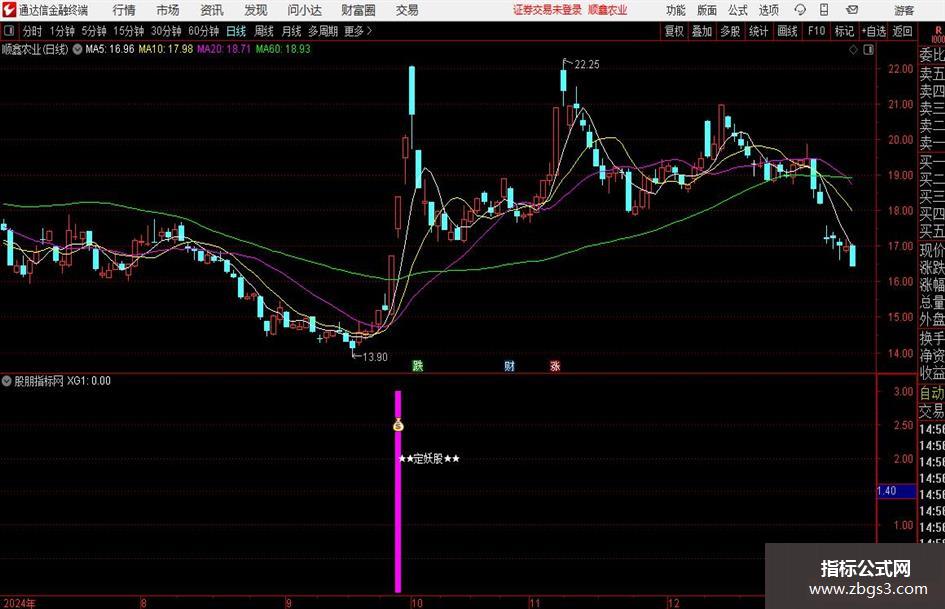This screenshot has width=945, height=609.
Task: Click the 游客 guest account label
Action: click(x=903, y=10)
